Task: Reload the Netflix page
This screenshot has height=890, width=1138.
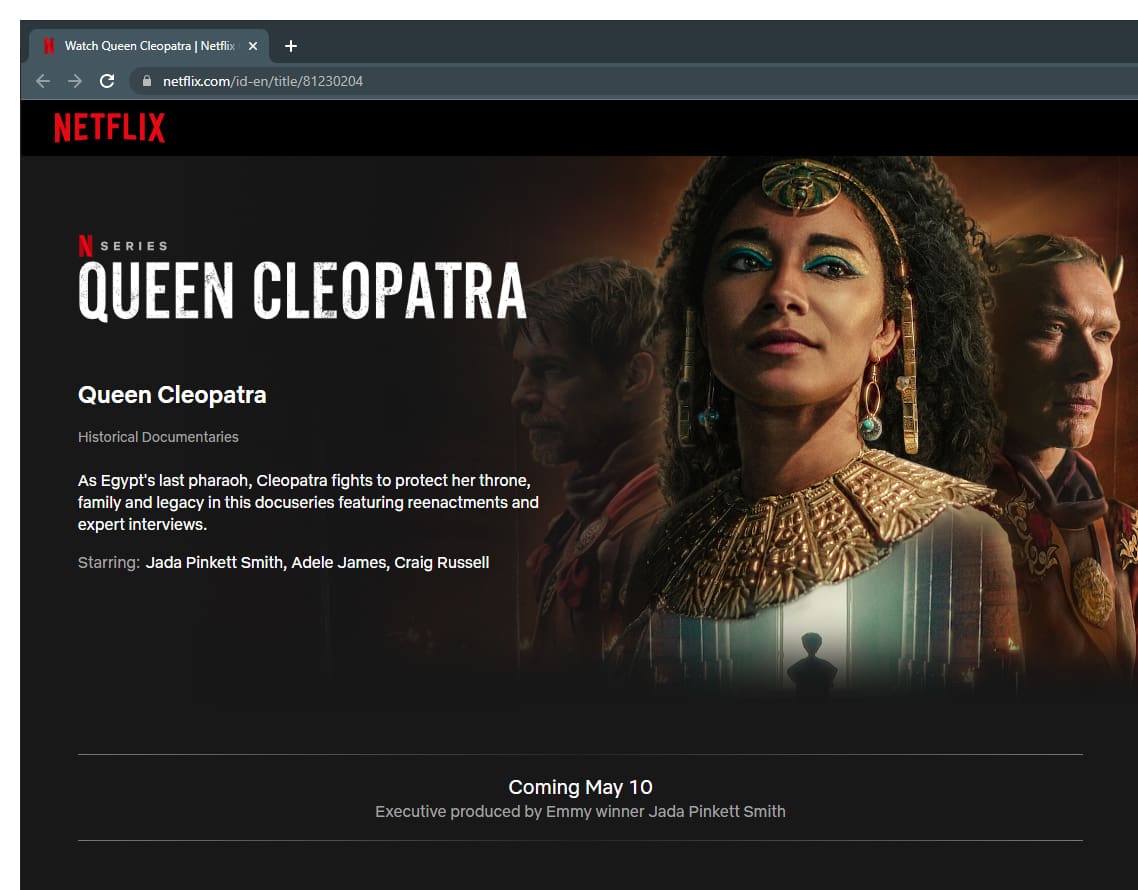Action: tap(107, 81)
